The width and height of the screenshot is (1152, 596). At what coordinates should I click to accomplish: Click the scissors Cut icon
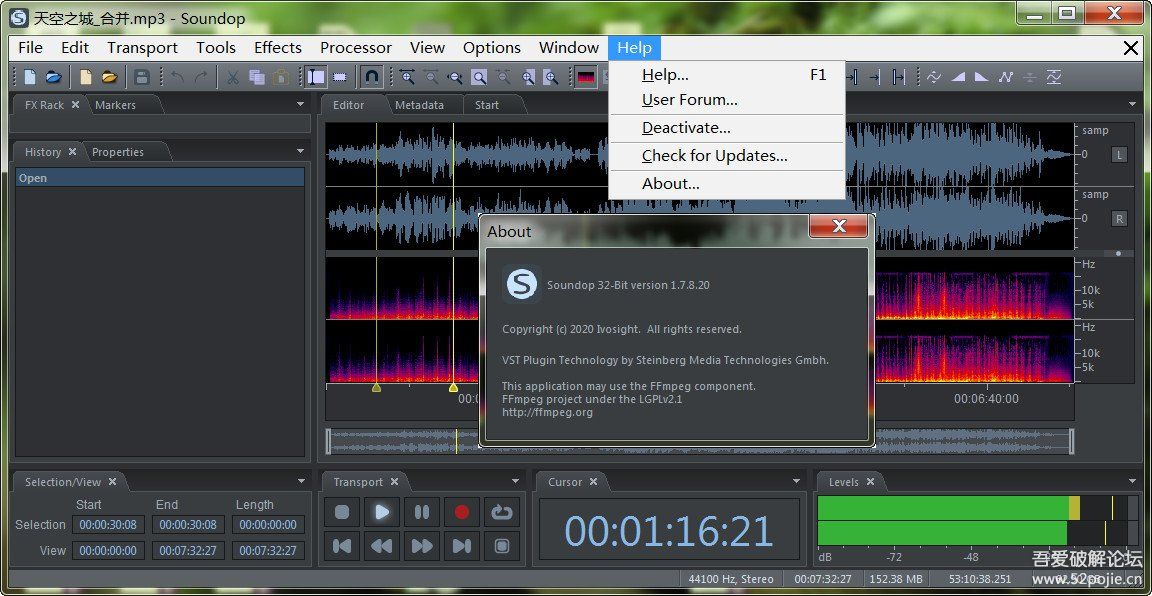pyautogui.click(x=233, y=76)
